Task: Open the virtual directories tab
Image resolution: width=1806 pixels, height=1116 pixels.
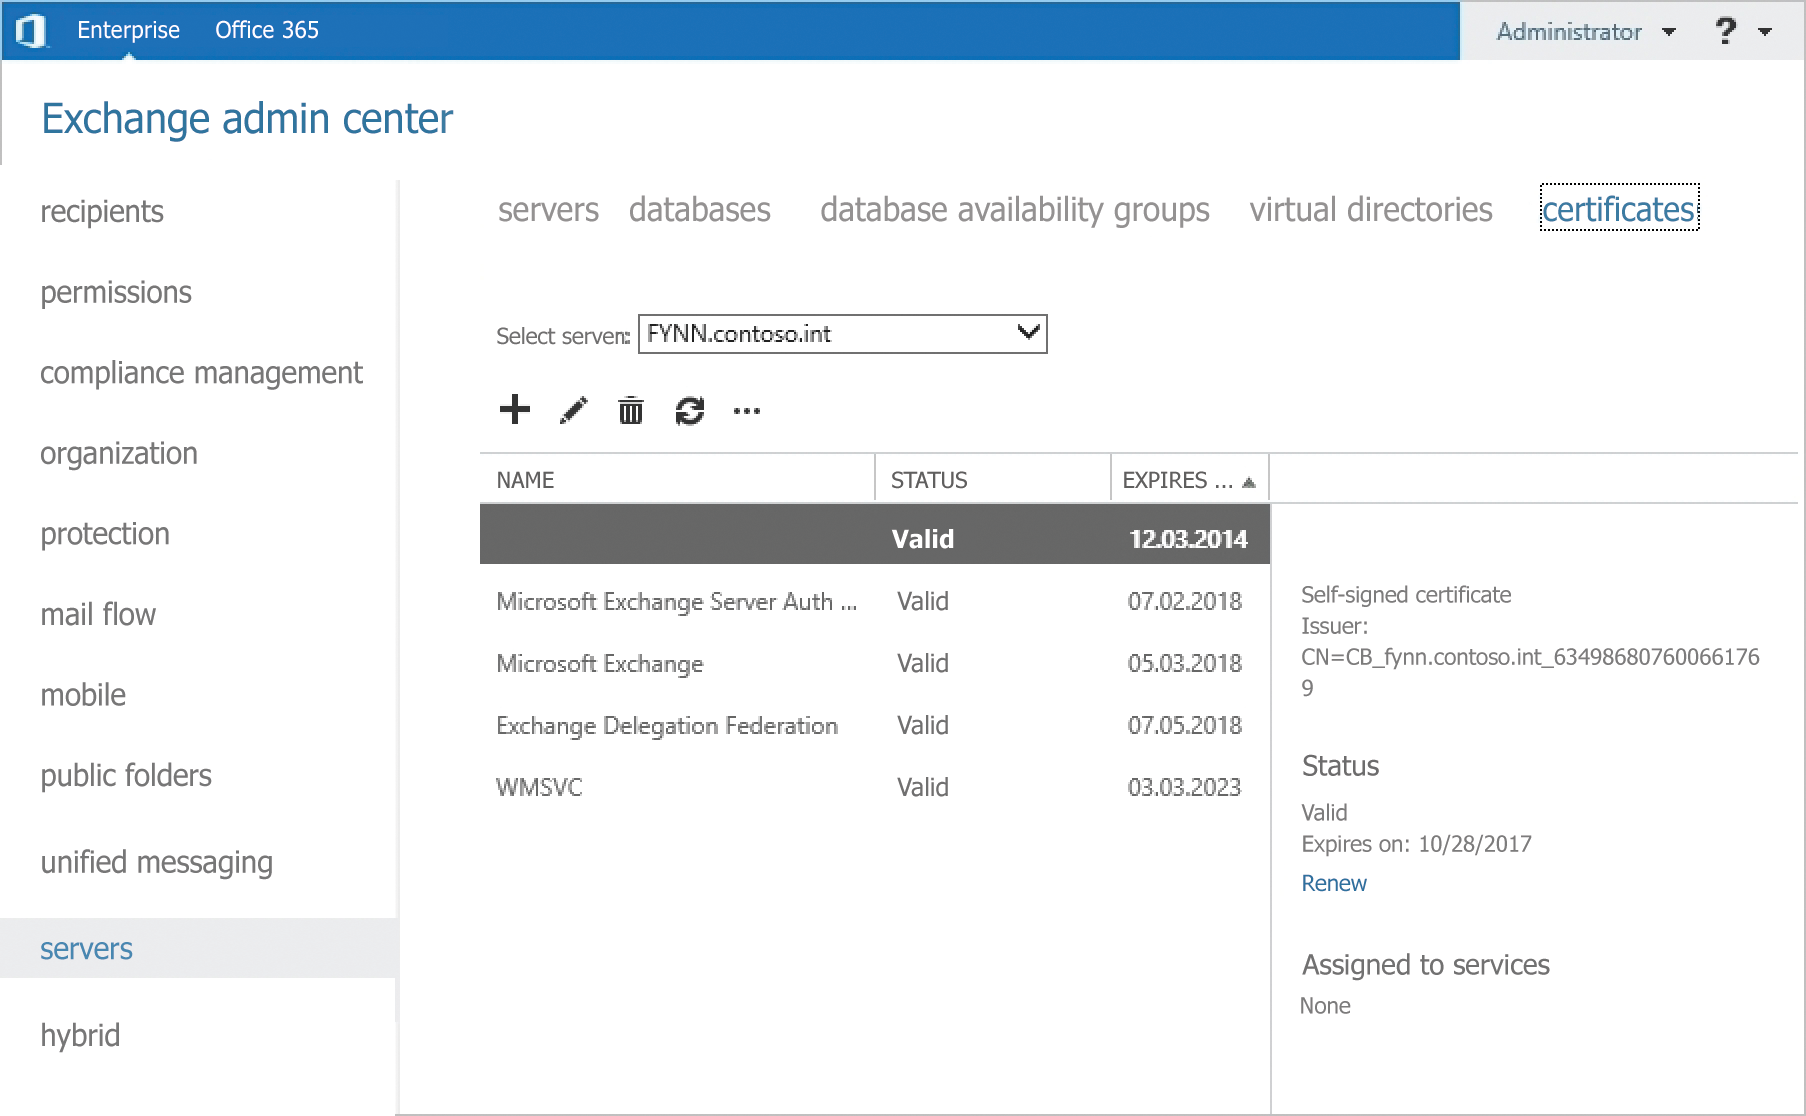Action: [x=1371, y=210]
